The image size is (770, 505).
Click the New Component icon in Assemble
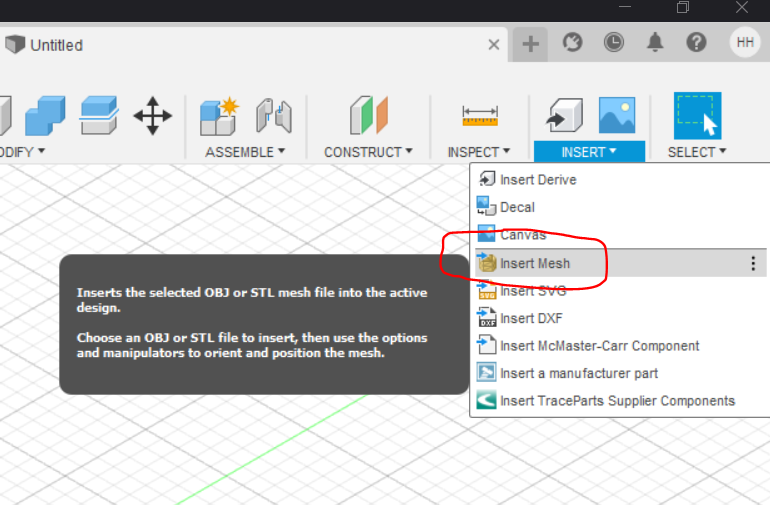coord(220,116)
